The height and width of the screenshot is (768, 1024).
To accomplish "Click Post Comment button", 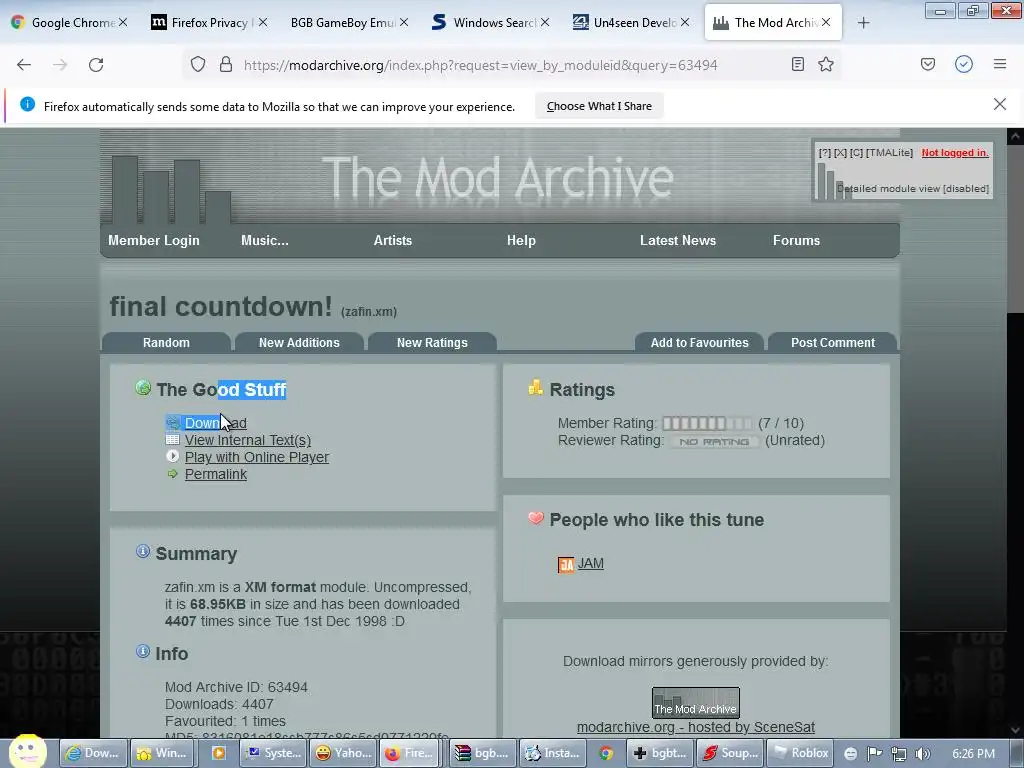I will 833,343.
